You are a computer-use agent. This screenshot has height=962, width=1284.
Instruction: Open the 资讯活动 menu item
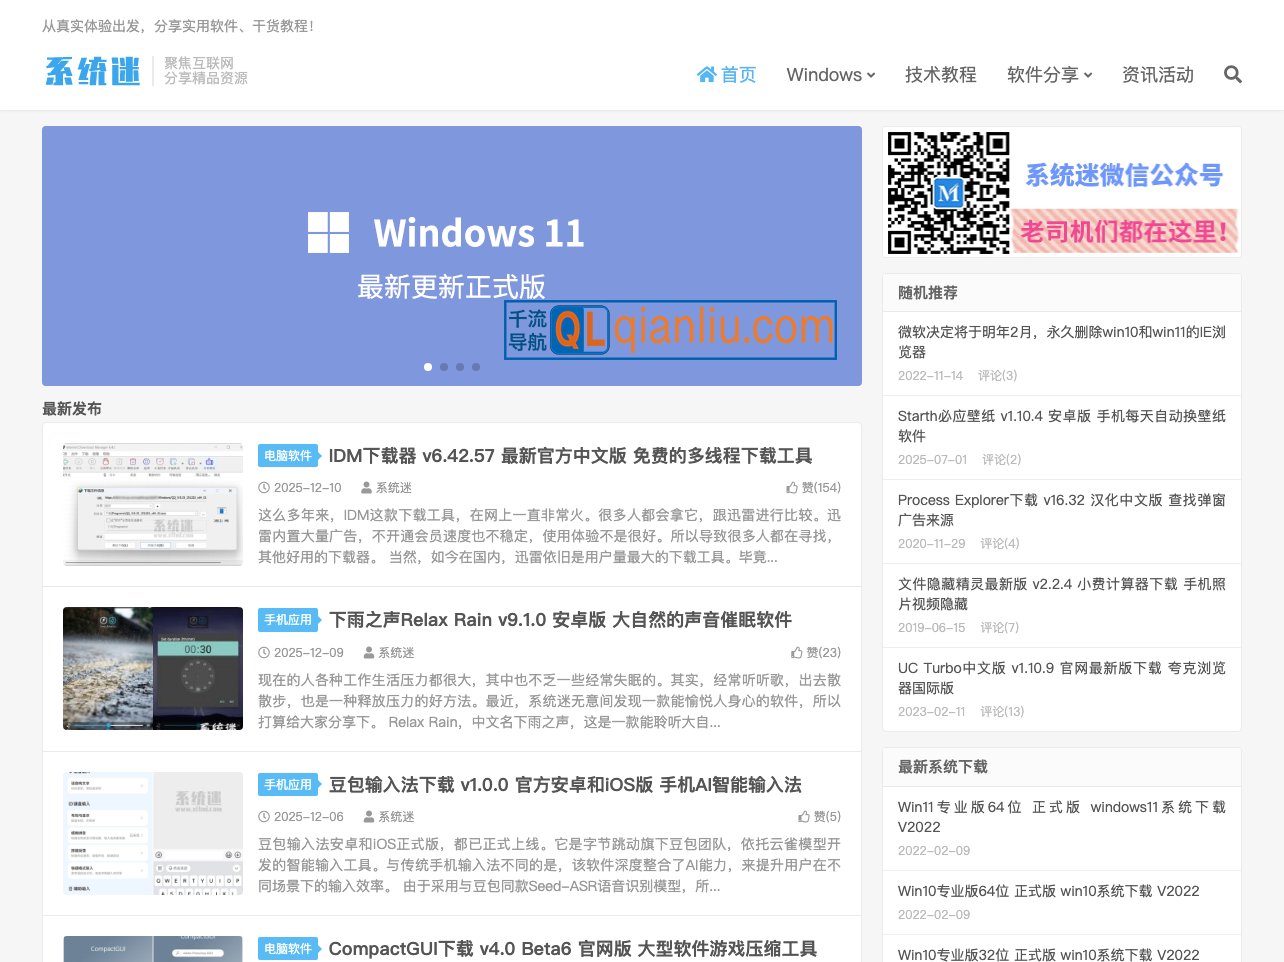tap(1157, 75)
